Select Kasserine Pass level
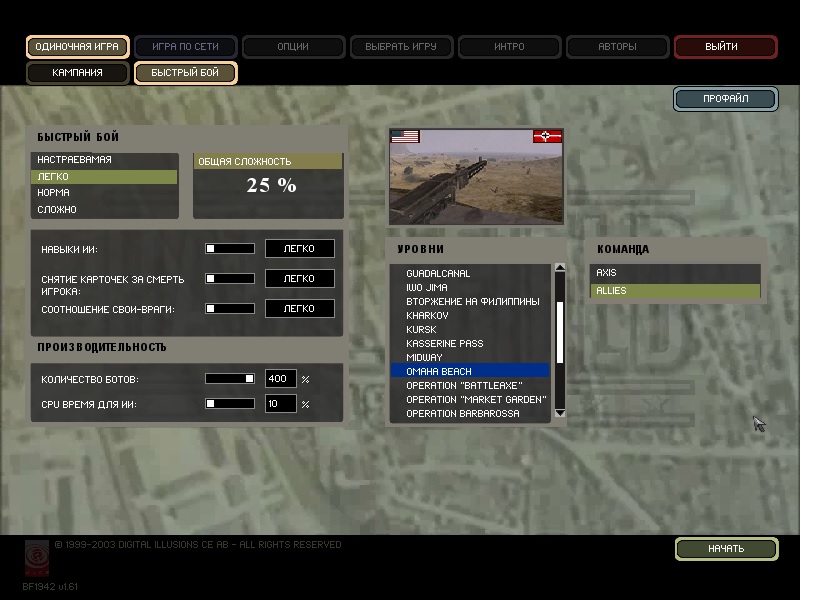The height and width of the screenshot is (600, 819). coord(470,344)
